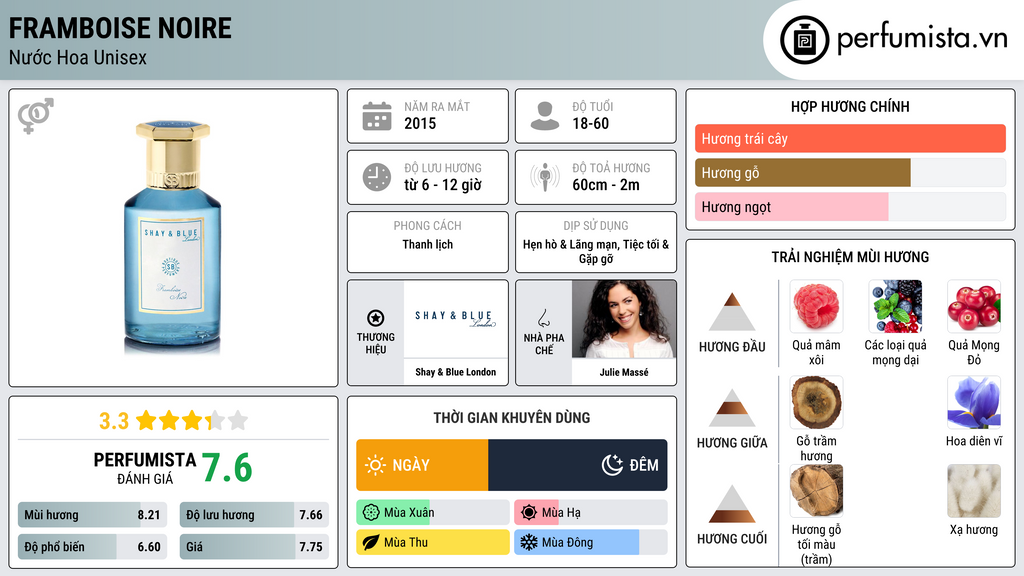Image resolution: width=1024 pixels, height=576 pixels.
Task: Click the Độ phổ biến 6.60 score bar
Action: (92, 547)
